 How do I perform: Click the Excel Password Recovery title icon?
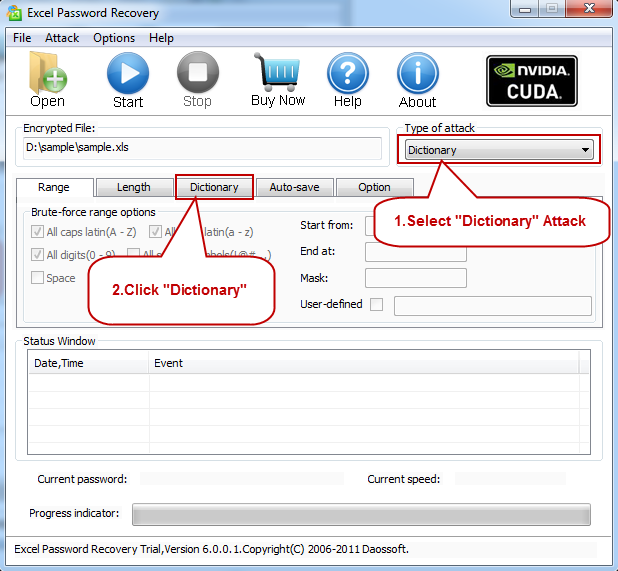point(14,13)
